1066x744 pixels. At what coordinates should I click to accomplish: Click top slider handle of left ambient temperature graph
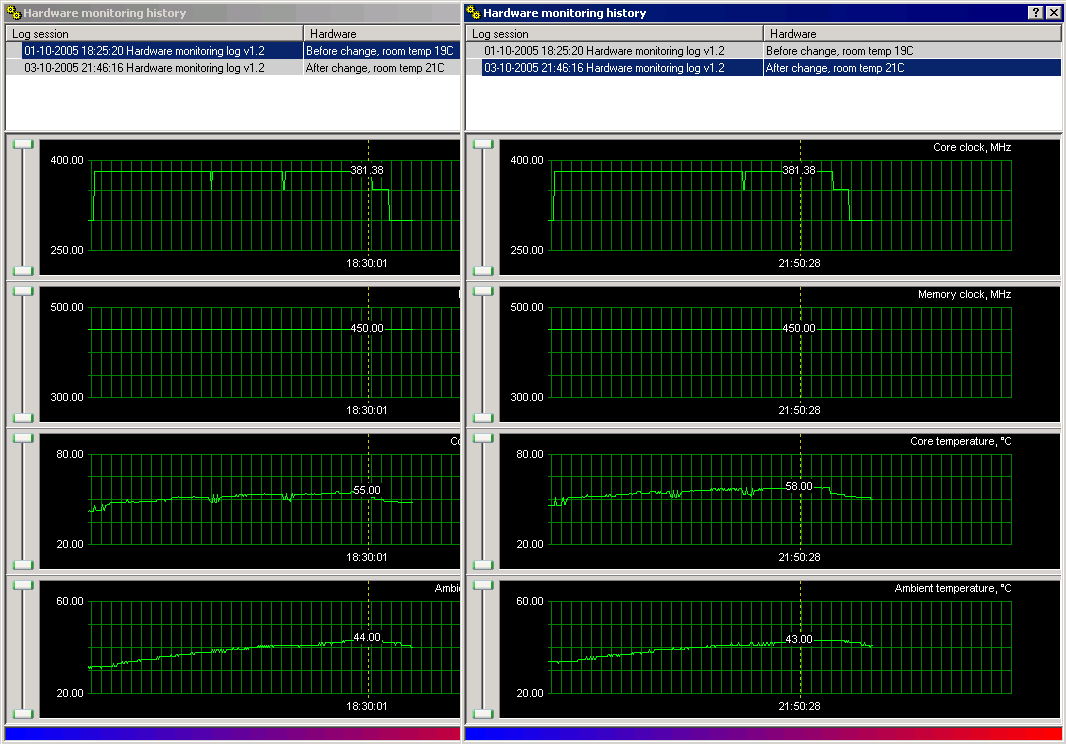click(23, 585)
